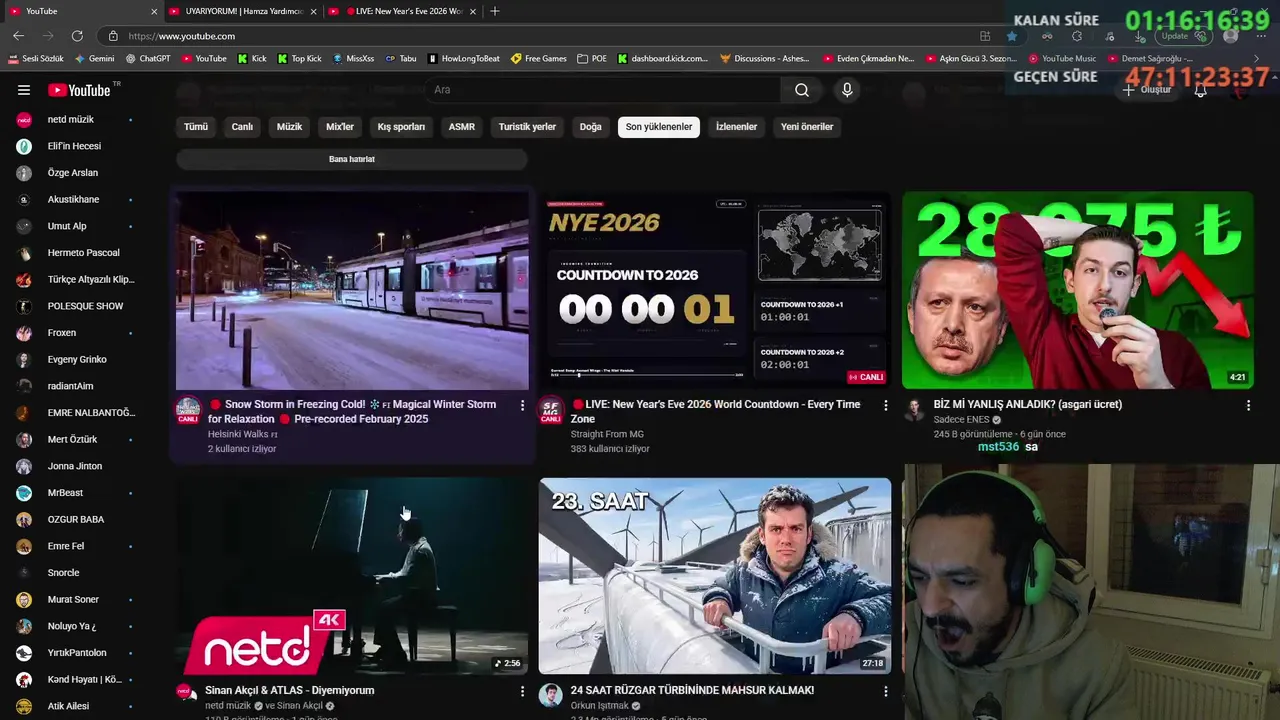
Task: Open options menu for Diyemiyorum video
Action: pos(522,691)
